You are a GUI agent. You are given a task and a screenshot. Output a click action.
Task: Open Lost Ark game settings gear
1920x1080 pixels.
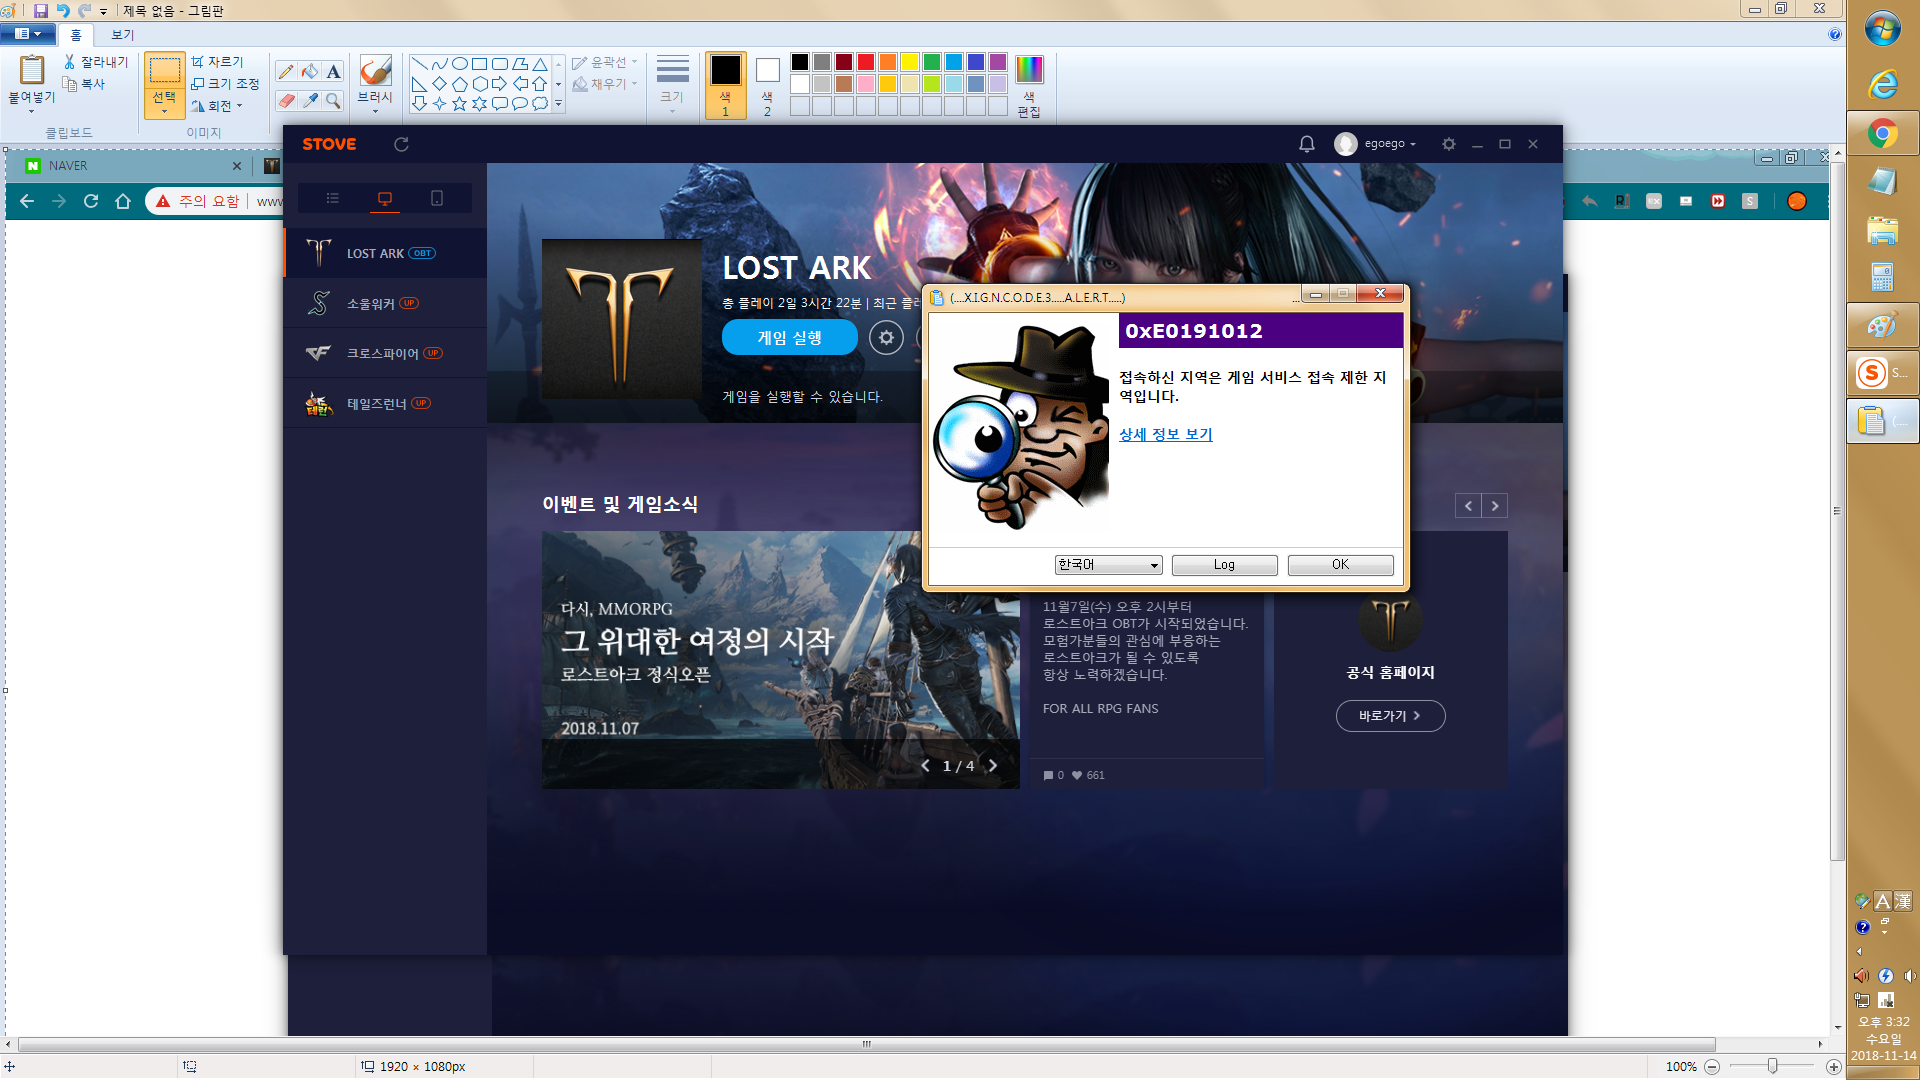[x=886, y=338]
